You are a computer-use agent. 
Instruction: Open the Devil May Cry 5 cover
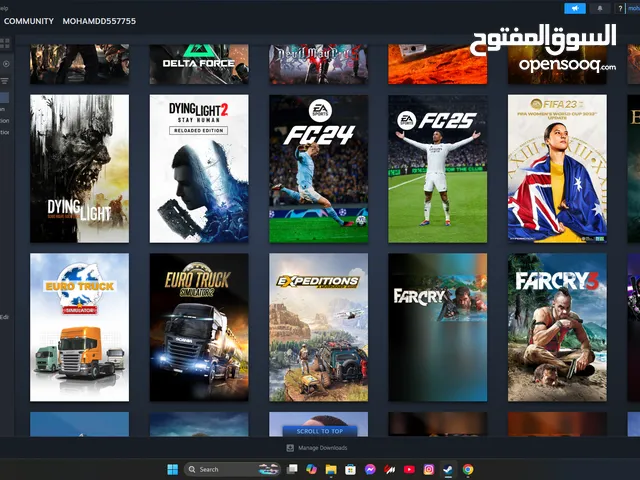(x=318, y=64)
